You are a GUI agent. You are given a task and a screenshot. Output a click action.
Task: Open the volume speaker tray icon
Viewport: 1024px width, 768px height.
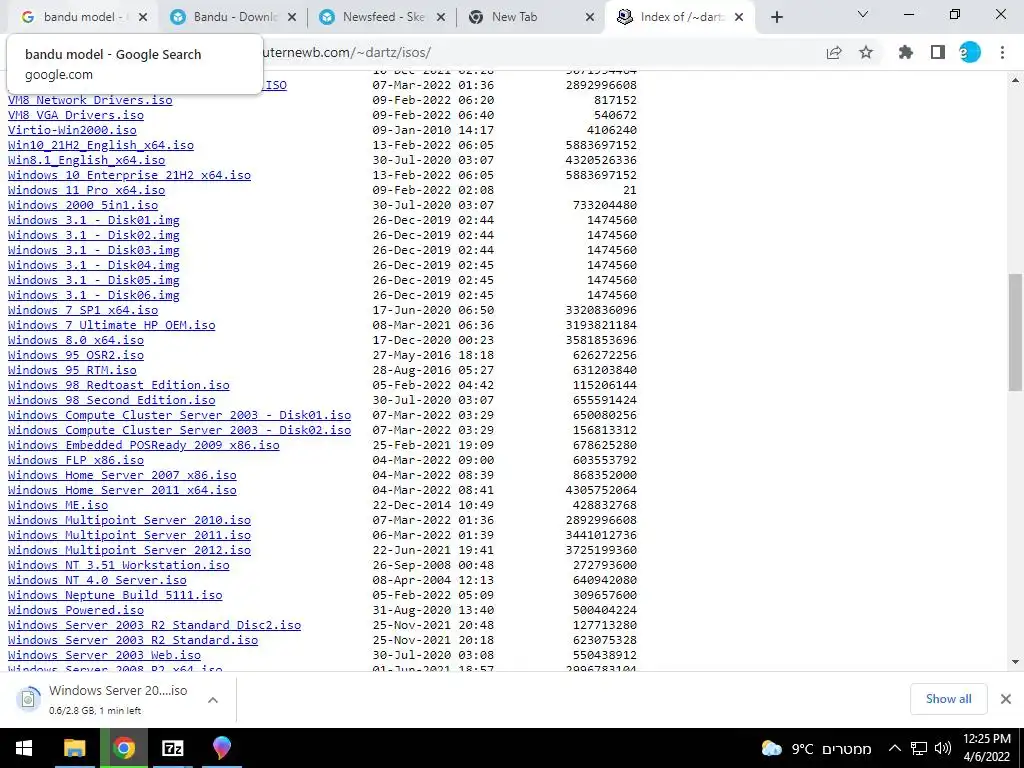[942, 748]
